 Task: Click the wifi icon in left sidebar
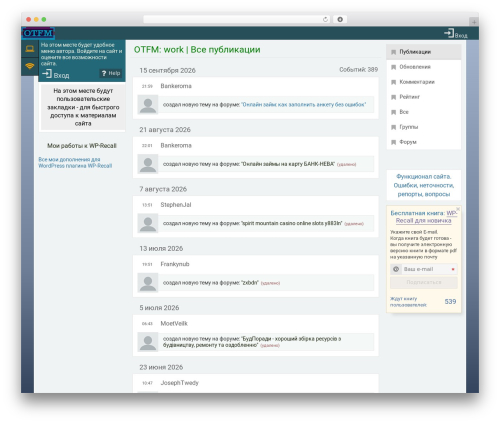30,66
